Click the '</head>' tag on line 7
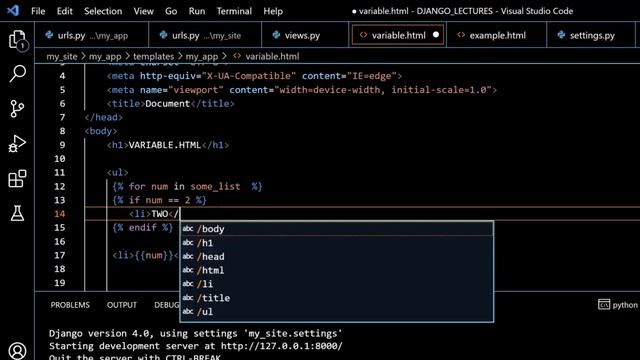Viewport: 640px width, 360px height. click(104, 118)
